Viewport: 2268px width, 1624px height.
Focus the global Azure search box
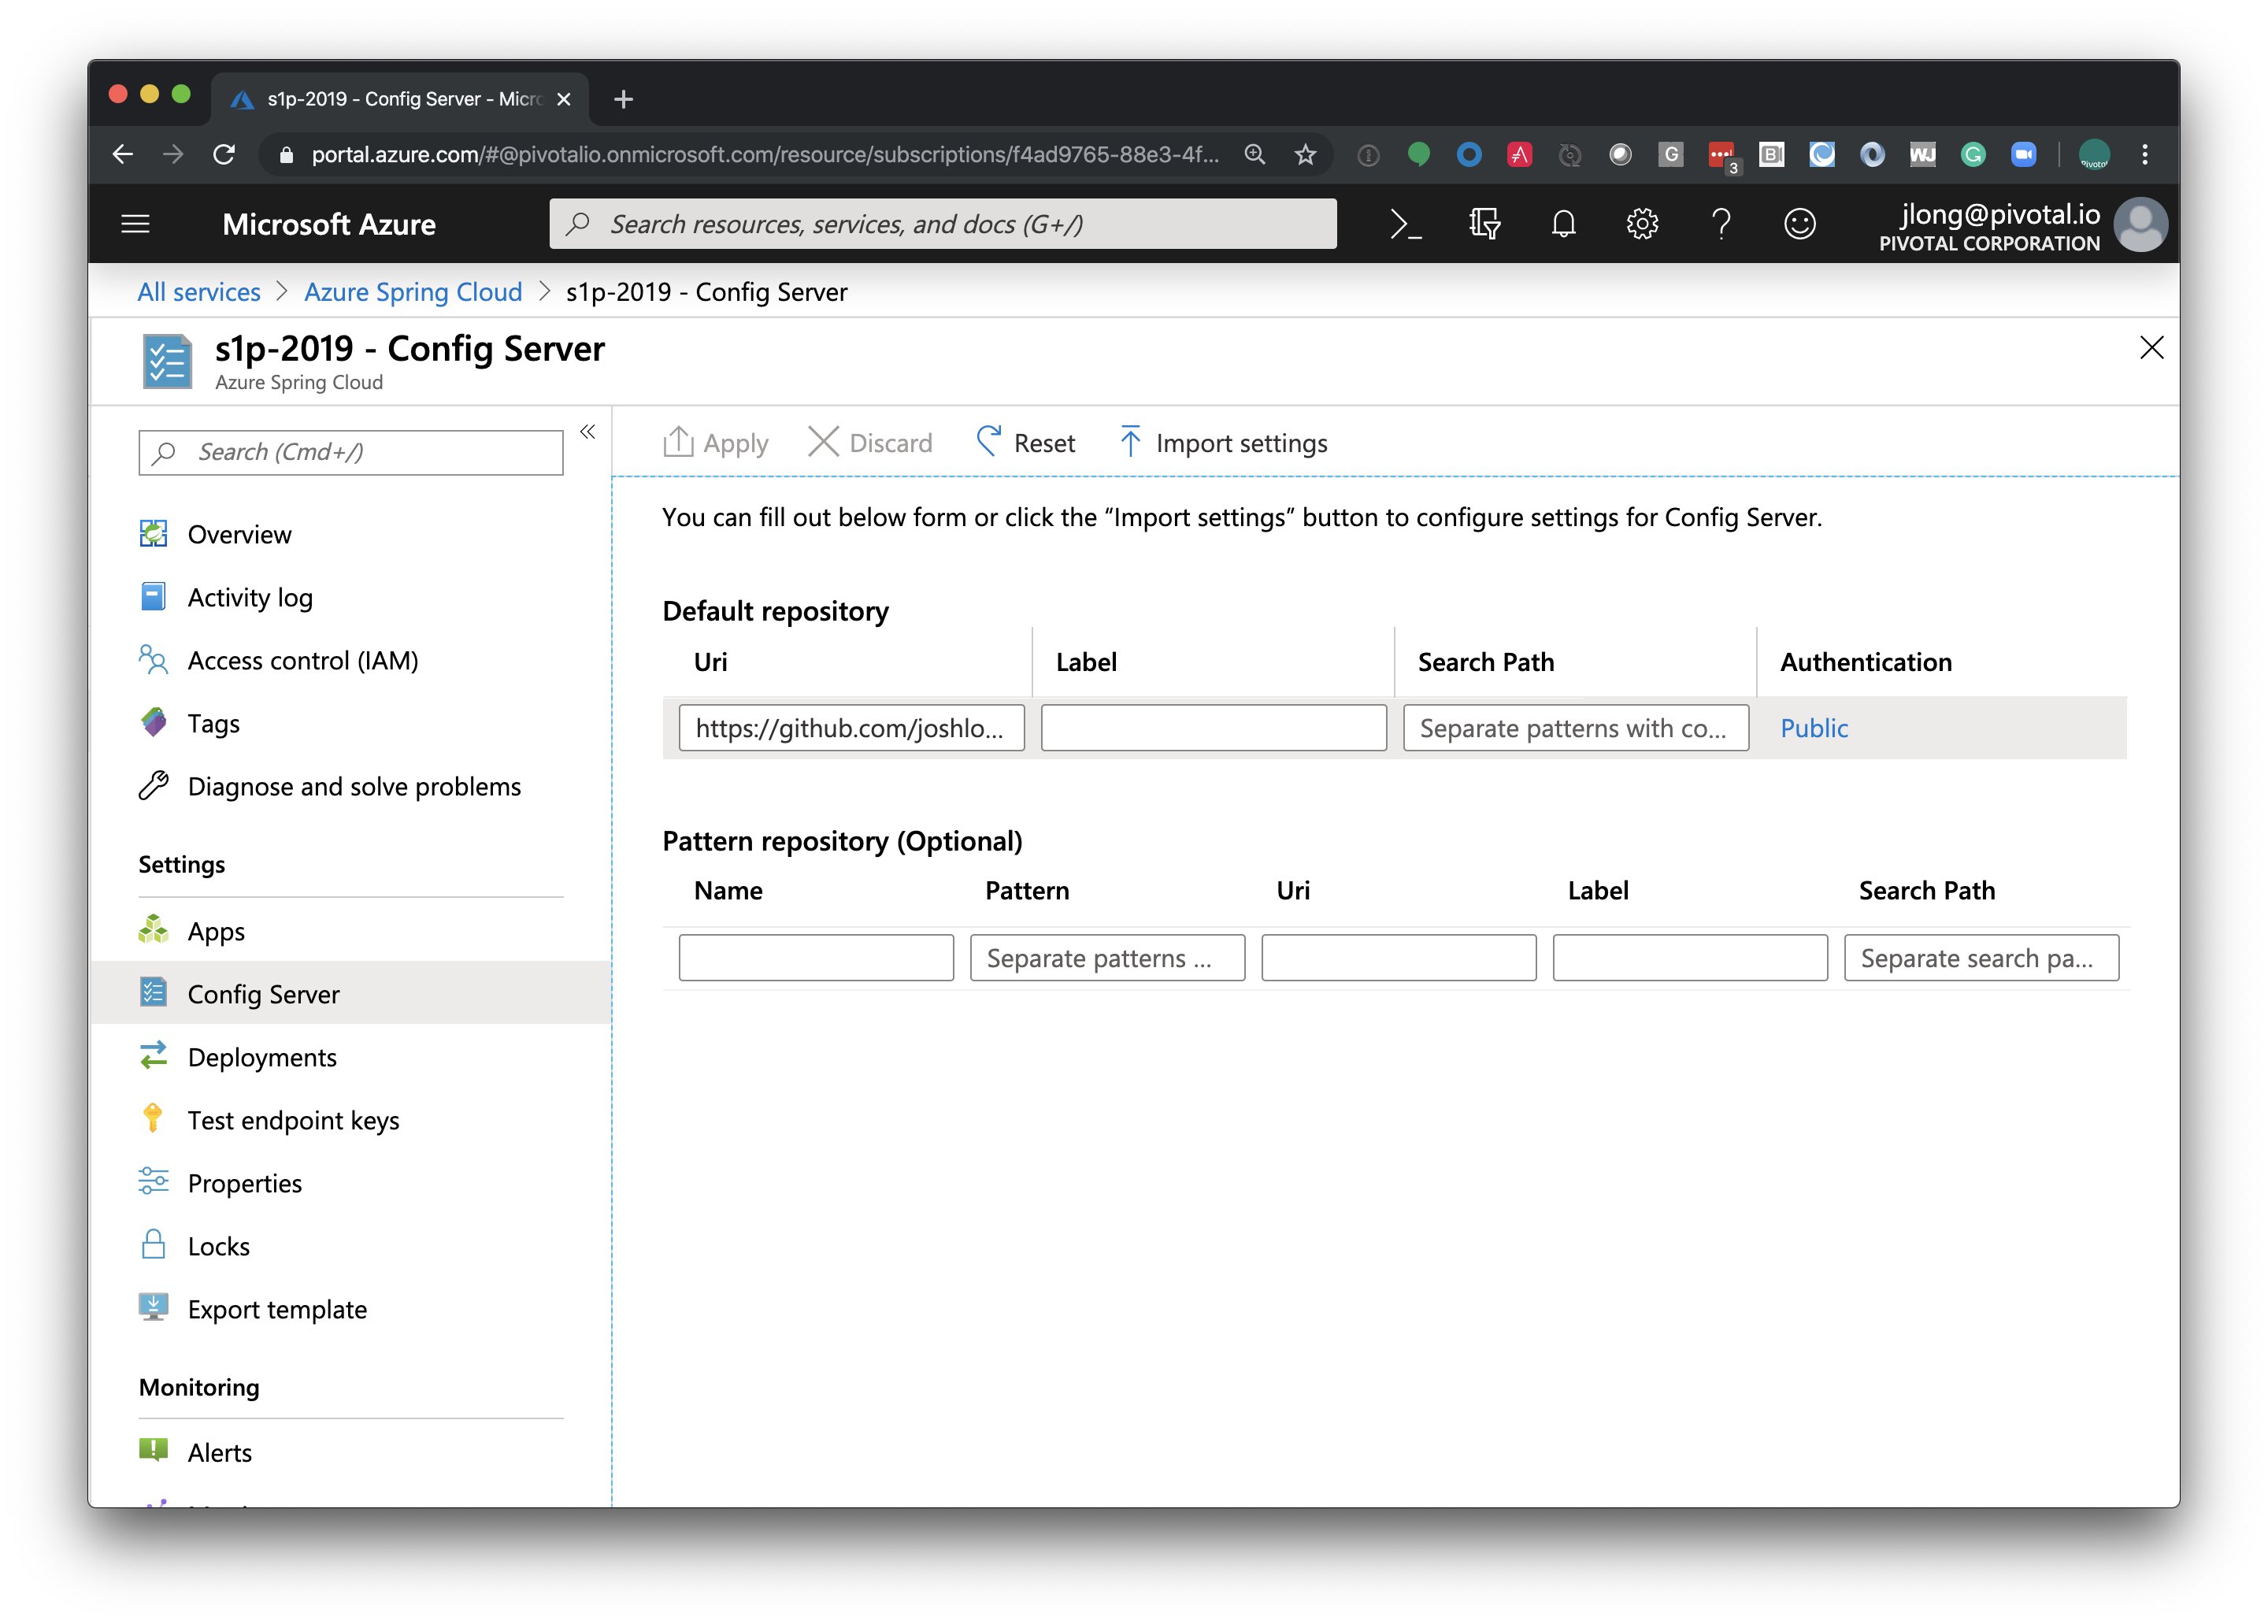click(942, 224)
